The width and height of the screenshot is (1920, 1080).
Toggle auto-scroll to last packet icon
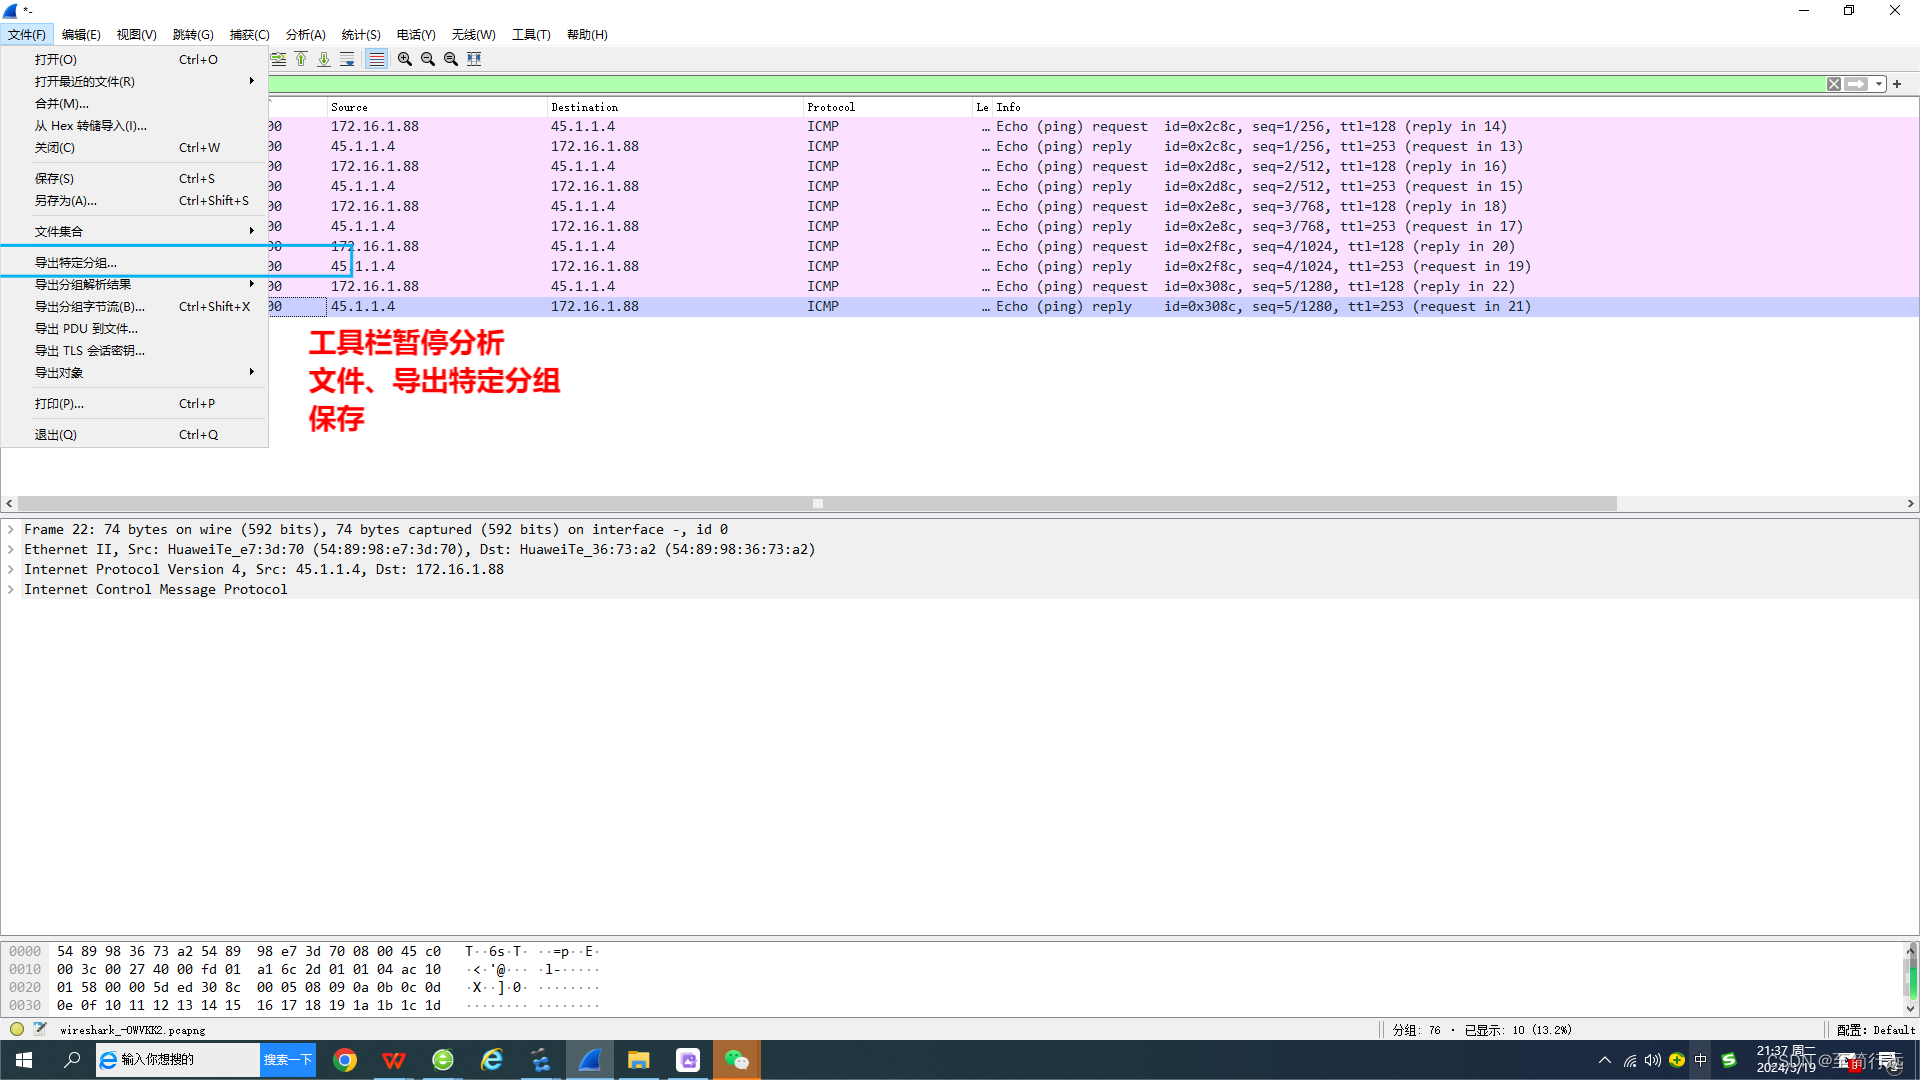(x=347, y=59)
